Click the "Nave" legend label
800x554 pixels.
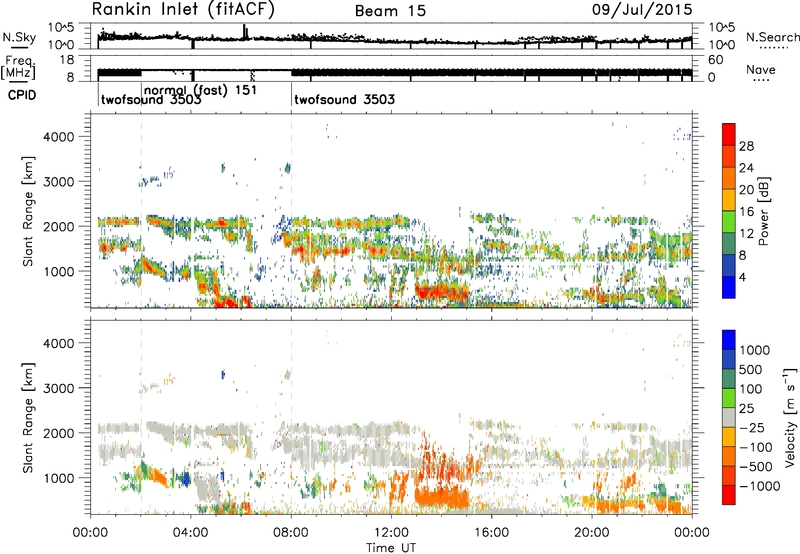click(x=760, y=70)
